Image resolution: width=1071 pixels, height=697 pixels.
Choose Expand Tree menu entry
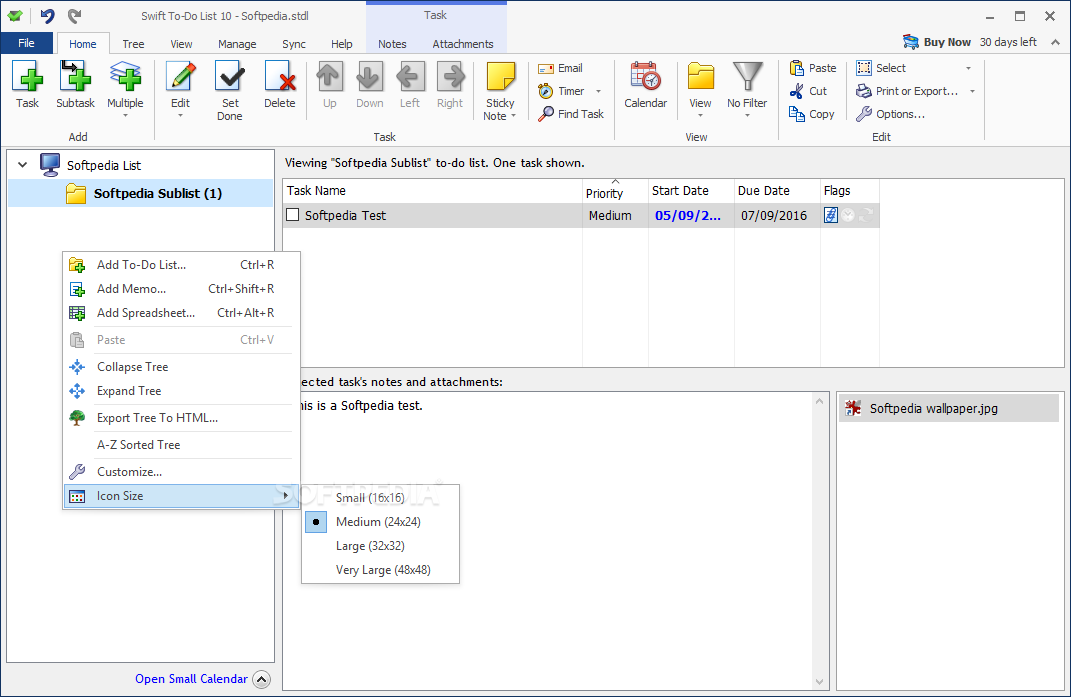point(181,391)
